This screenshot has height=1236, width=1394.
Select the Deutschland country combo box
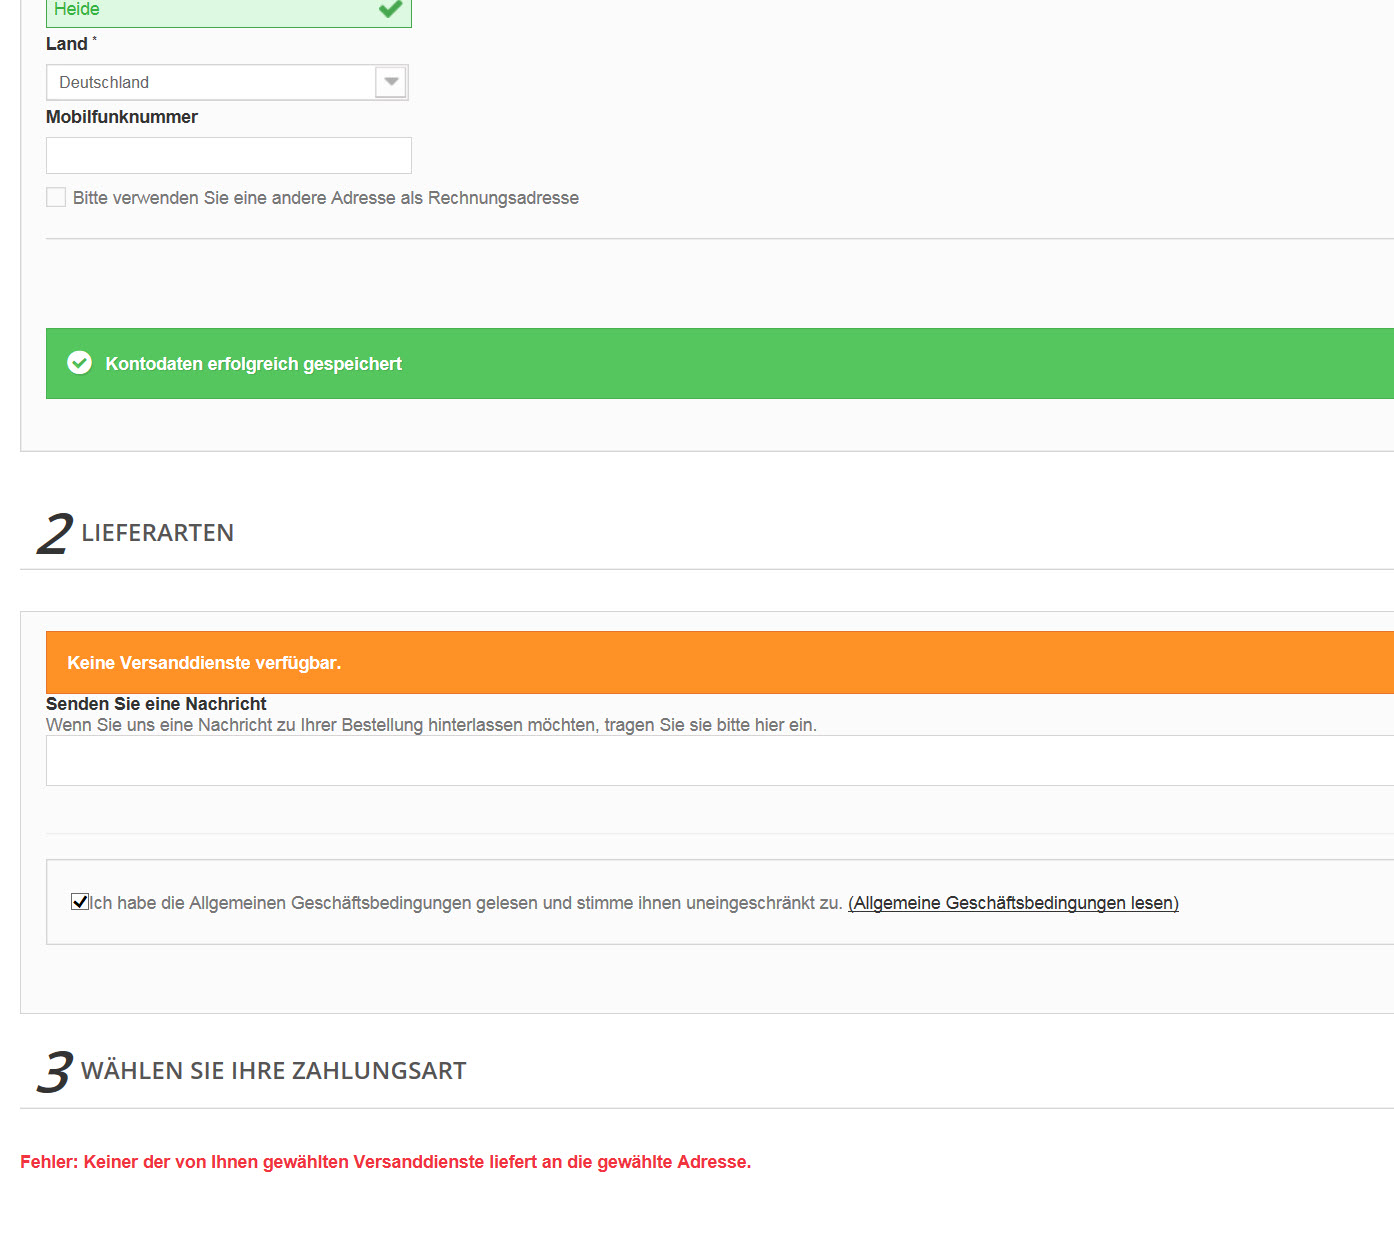[x=227, y=82]
